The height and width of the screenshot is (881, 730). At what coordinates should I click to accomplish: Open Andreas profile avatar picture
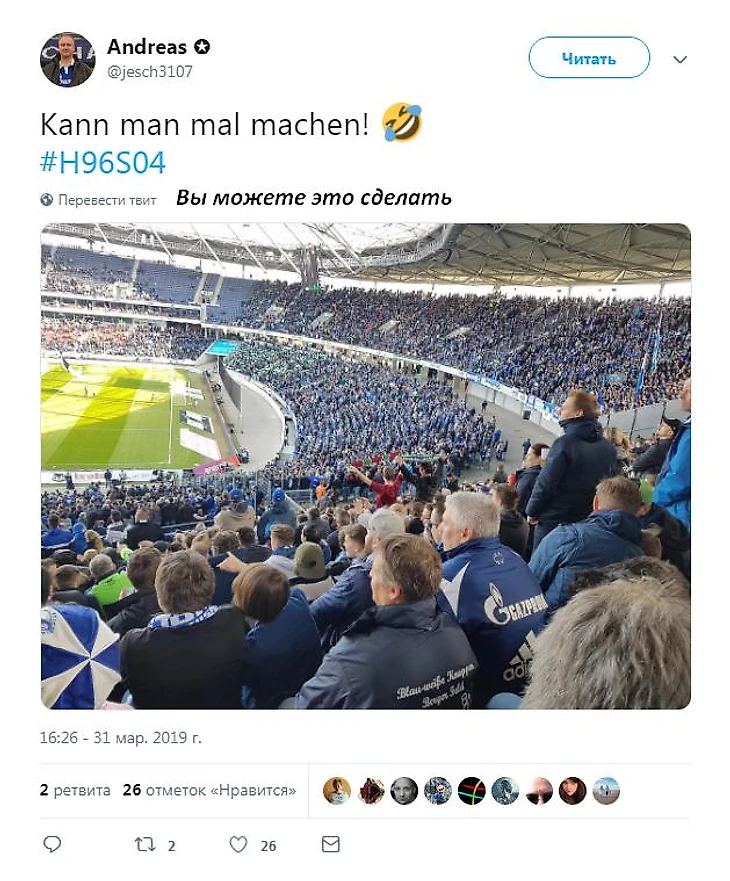tap(67, 60)
